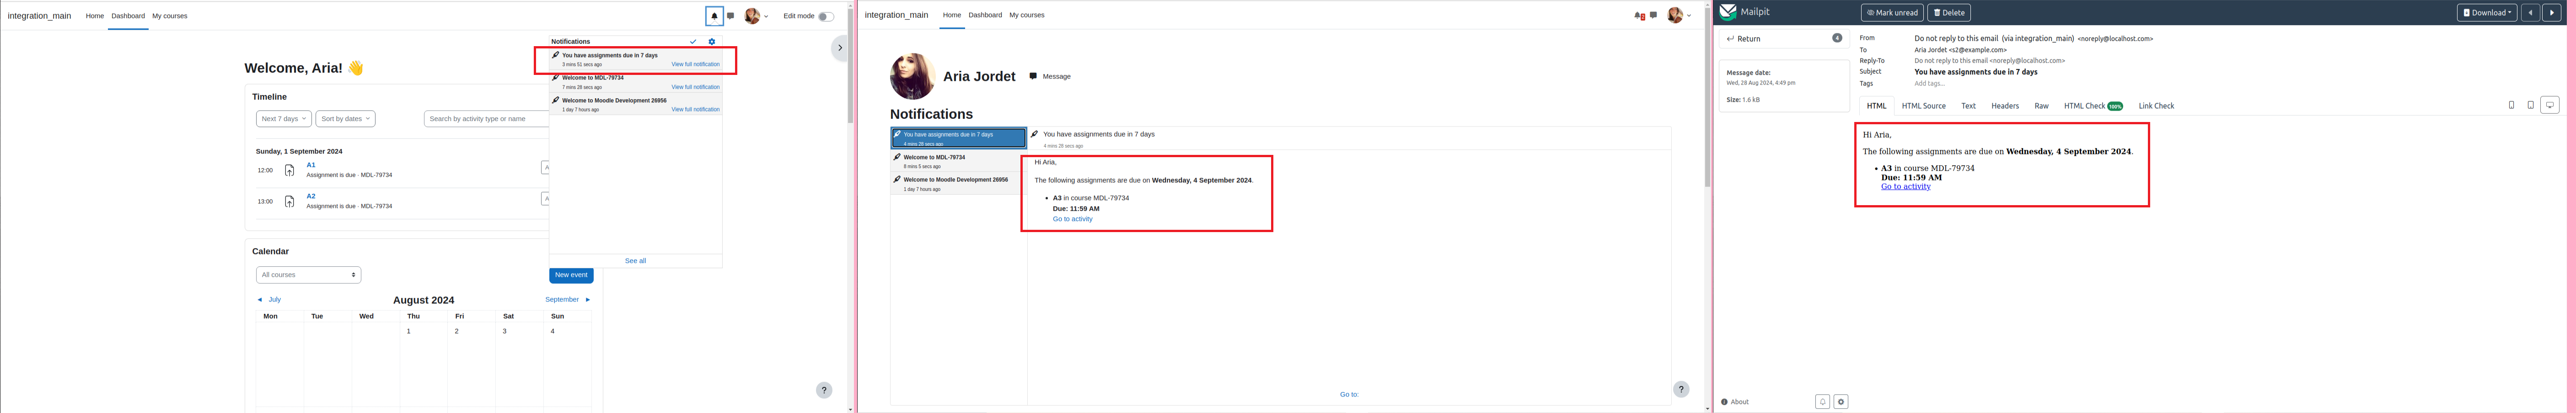
Task: Select Dashboard in profile window navigation
Action: (985, 15)
